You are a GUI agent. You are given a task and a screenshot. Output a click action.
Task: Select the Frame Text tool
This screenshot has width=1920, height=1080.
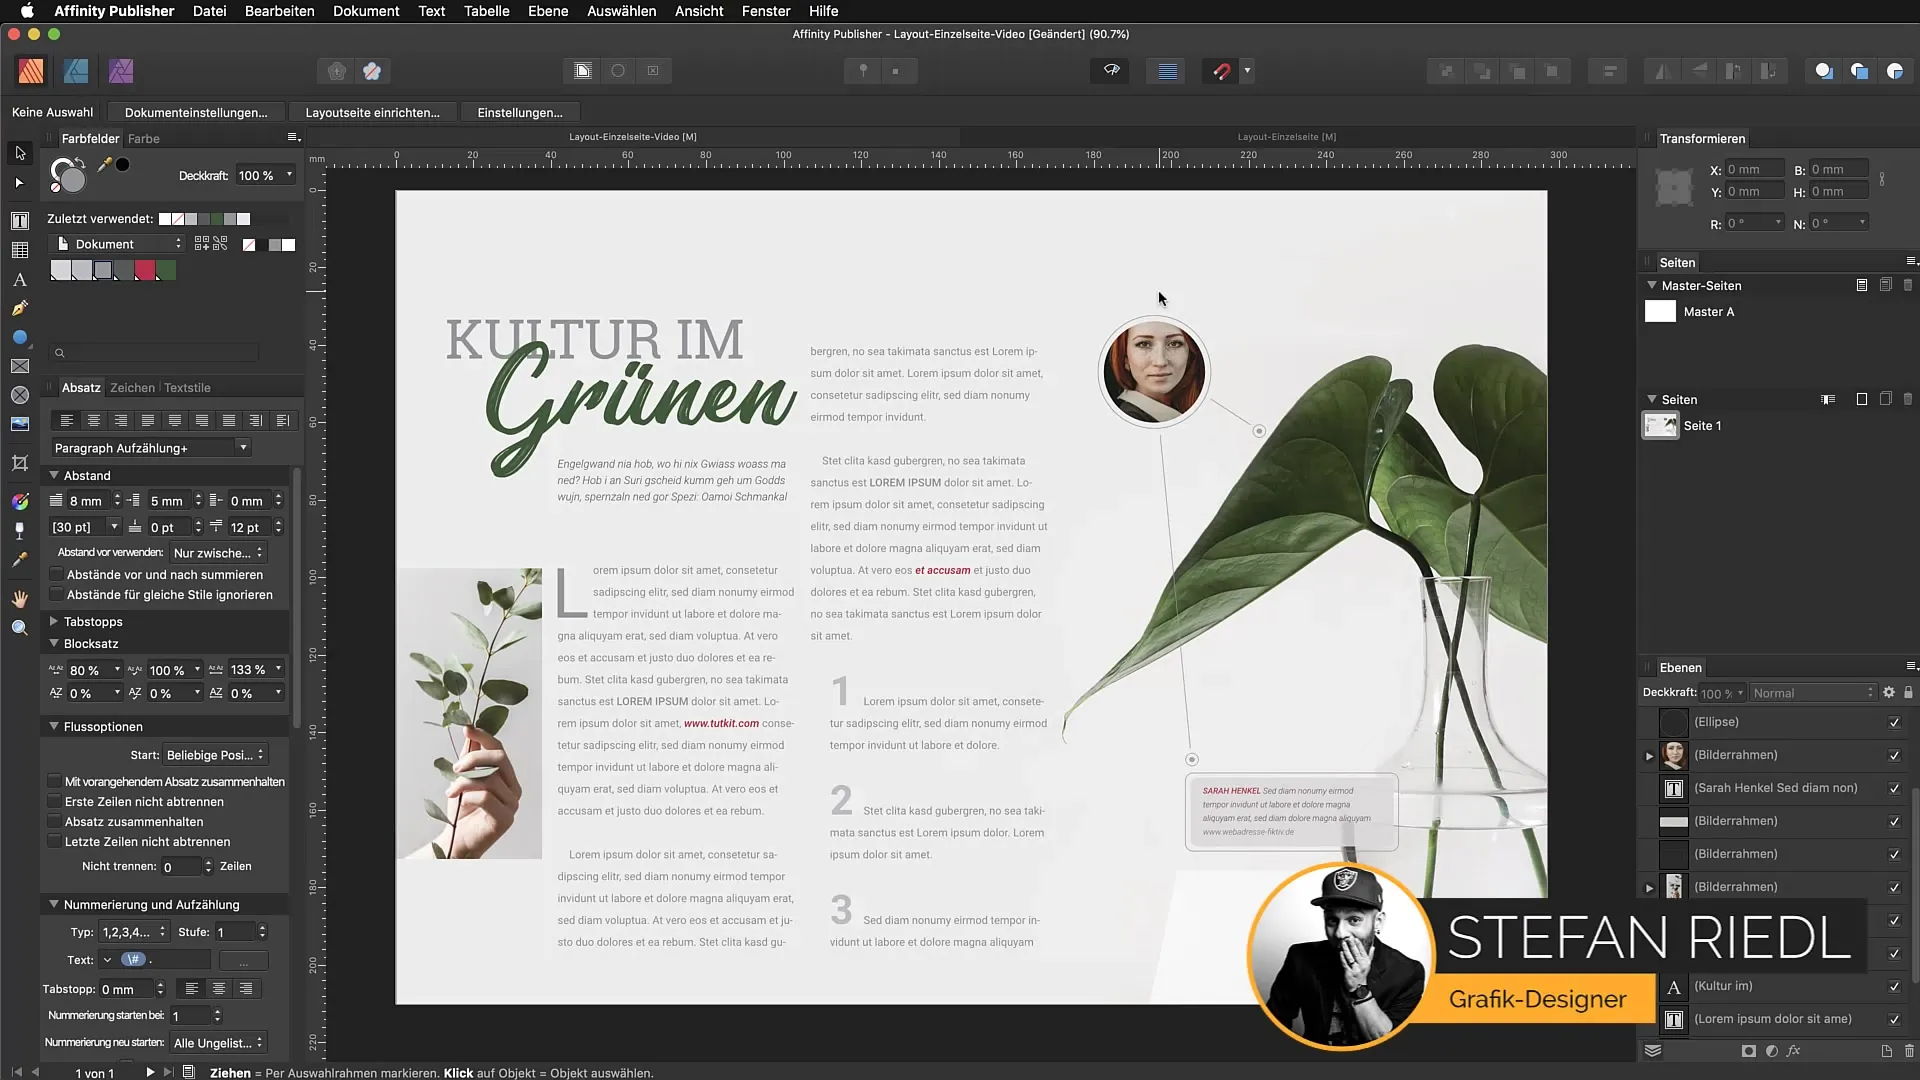(20, 221)
